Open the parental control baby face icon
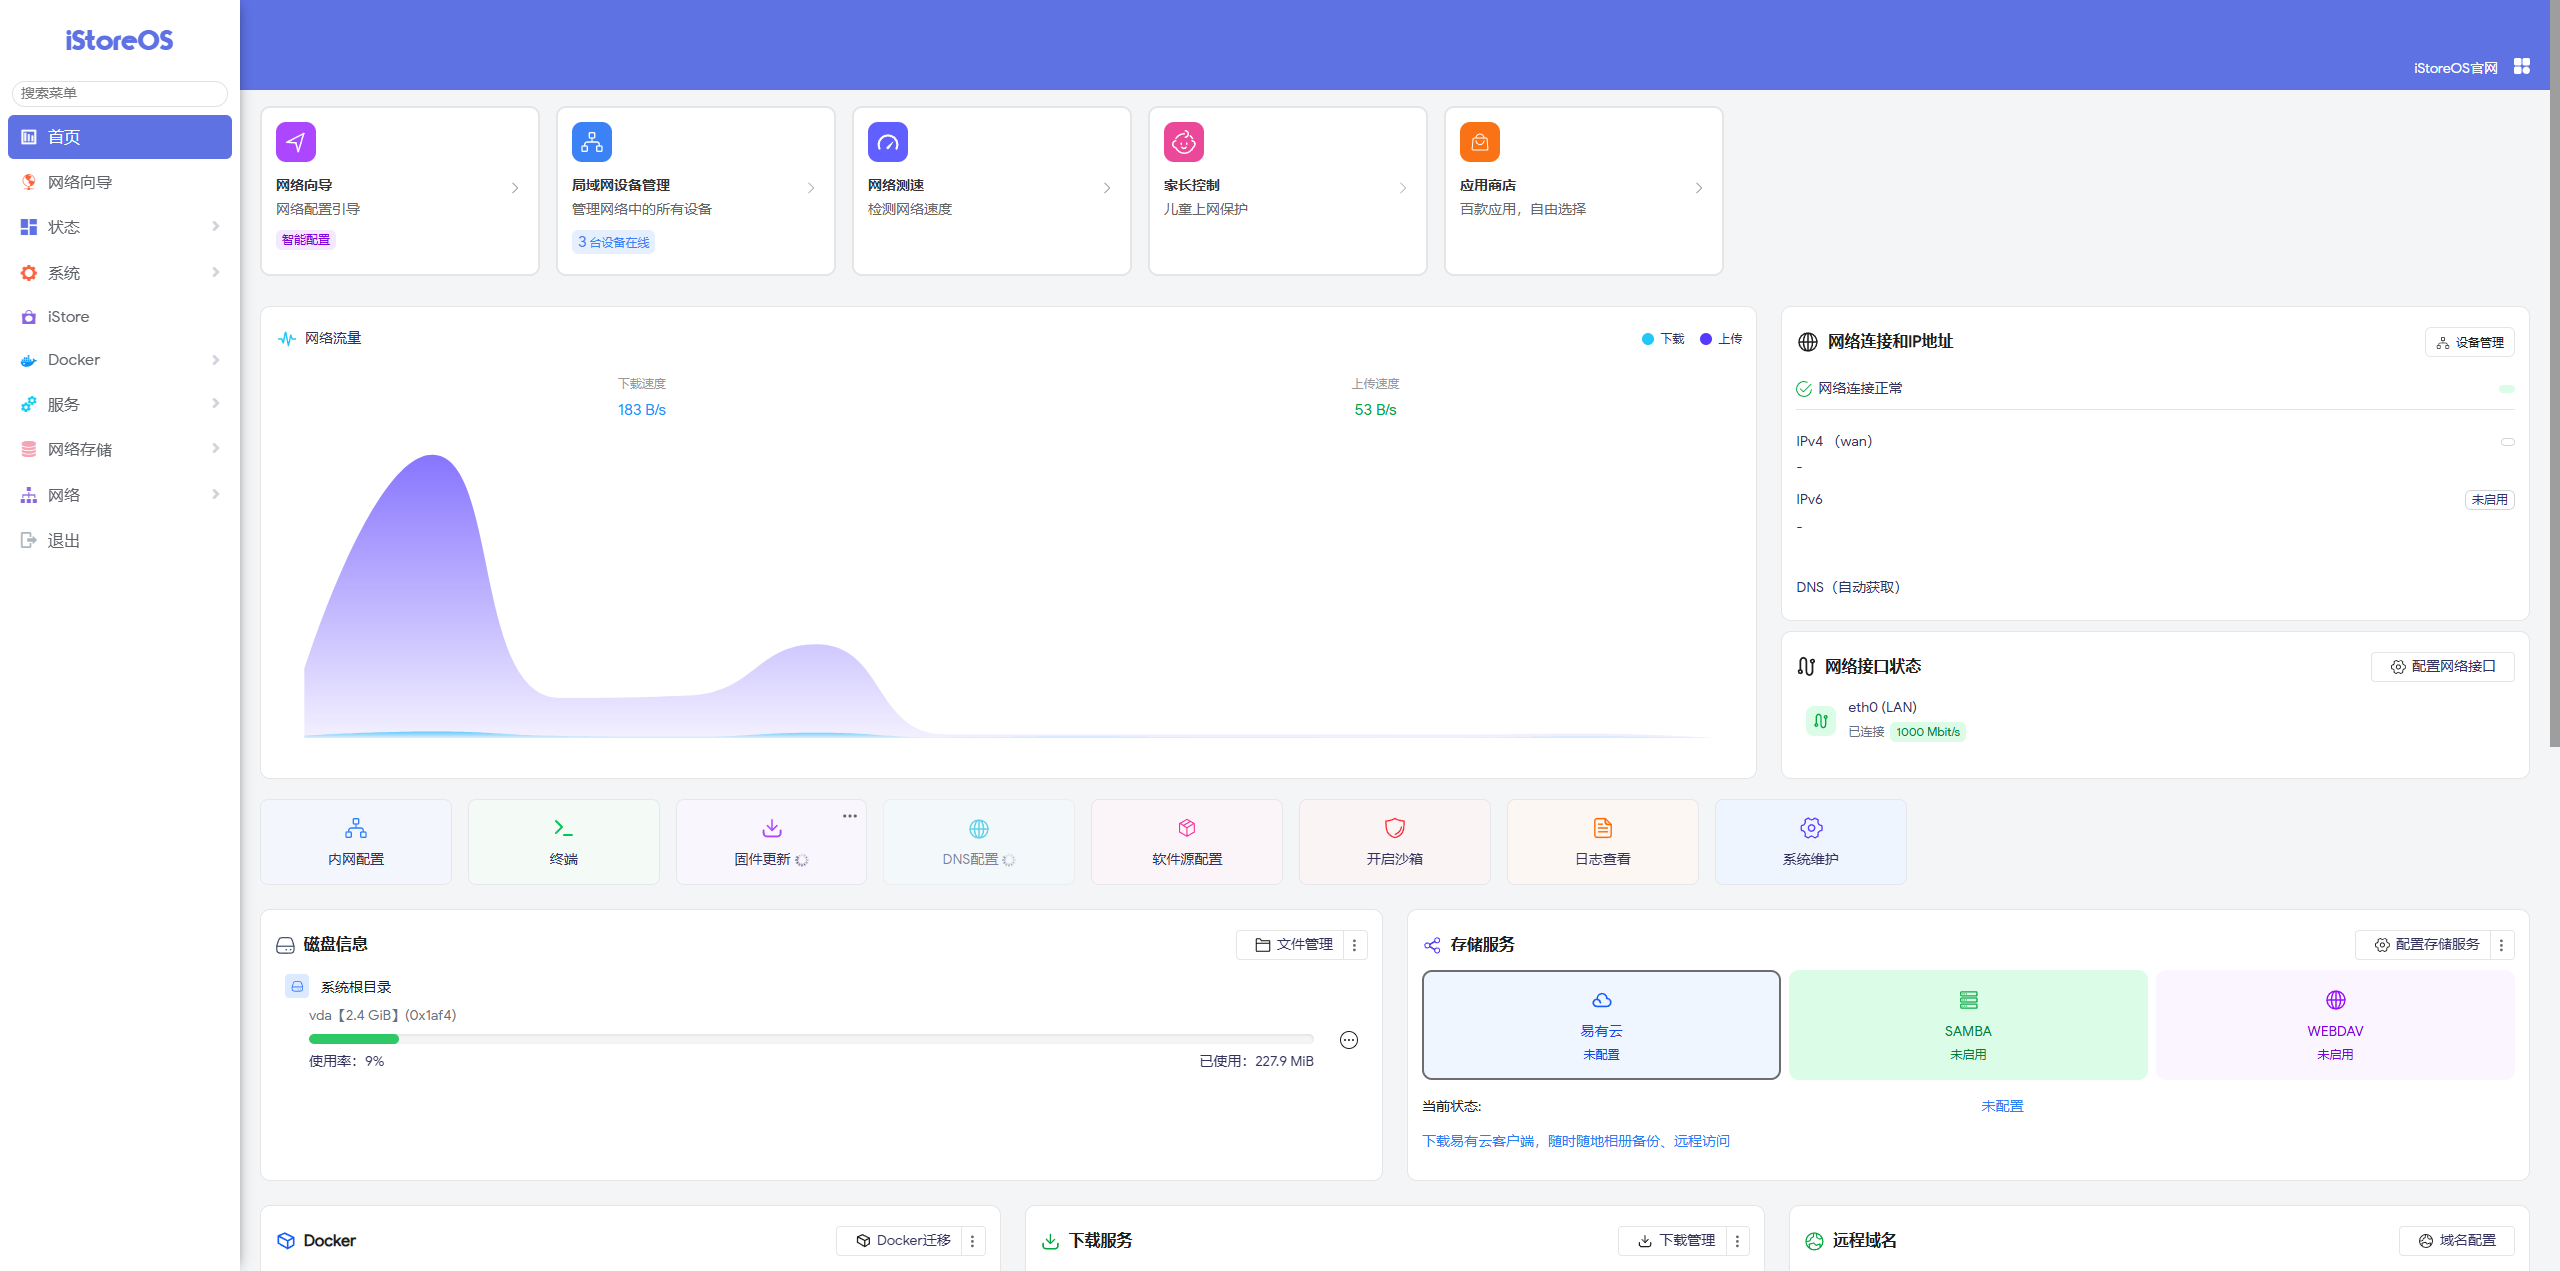The height and width of the screenshot is (1271, 2560). 1183,142
